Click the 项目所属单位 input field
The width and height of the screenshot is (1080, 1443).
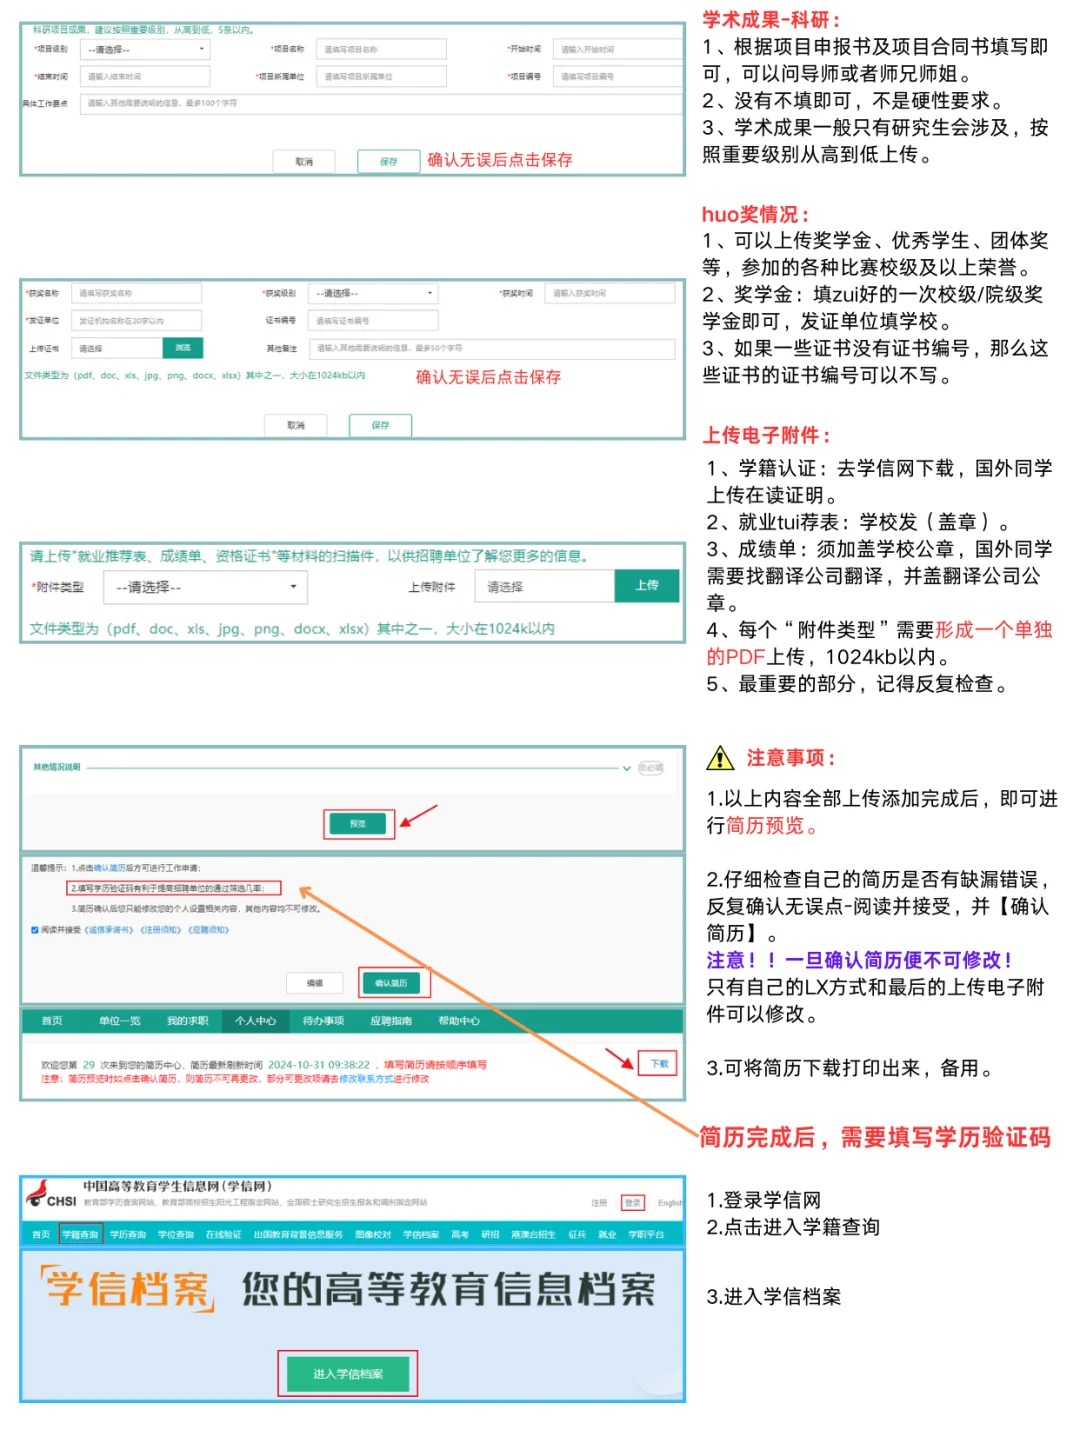click(381, 76)
